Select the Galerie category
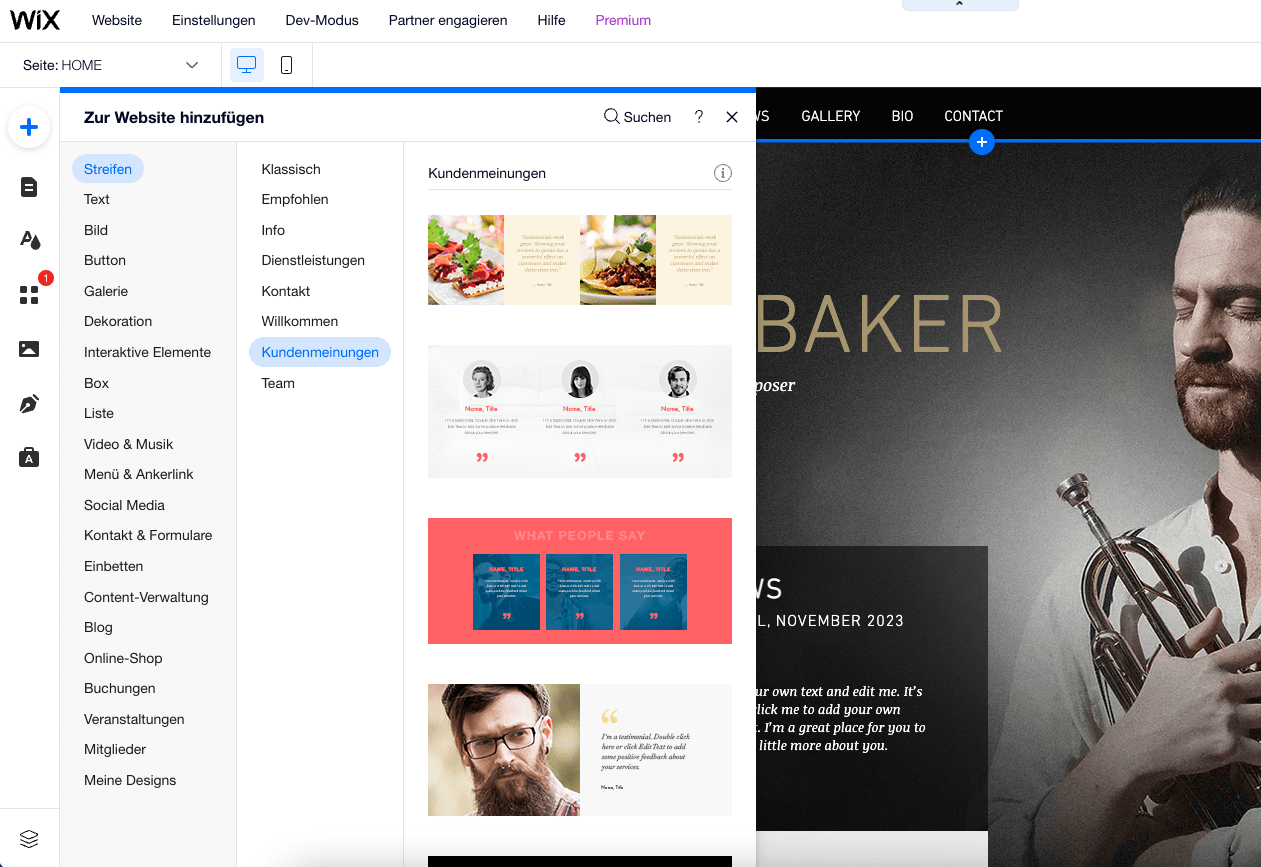1261x867 pixels. coord(106,291)
